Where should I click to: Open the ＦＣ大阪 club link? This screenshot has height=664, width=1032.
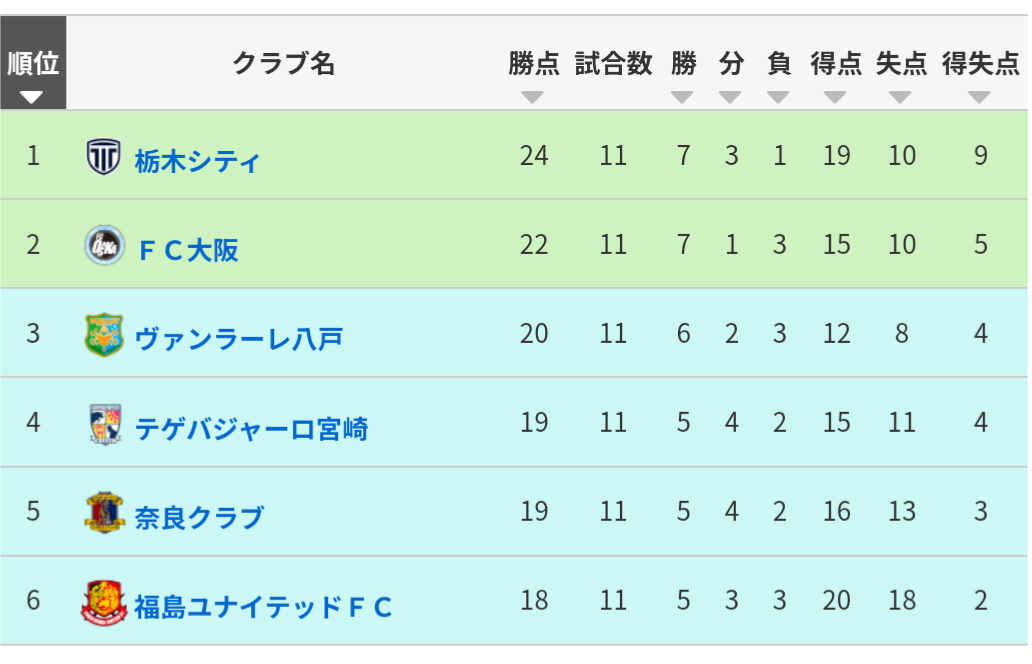(x=188, y=250)
